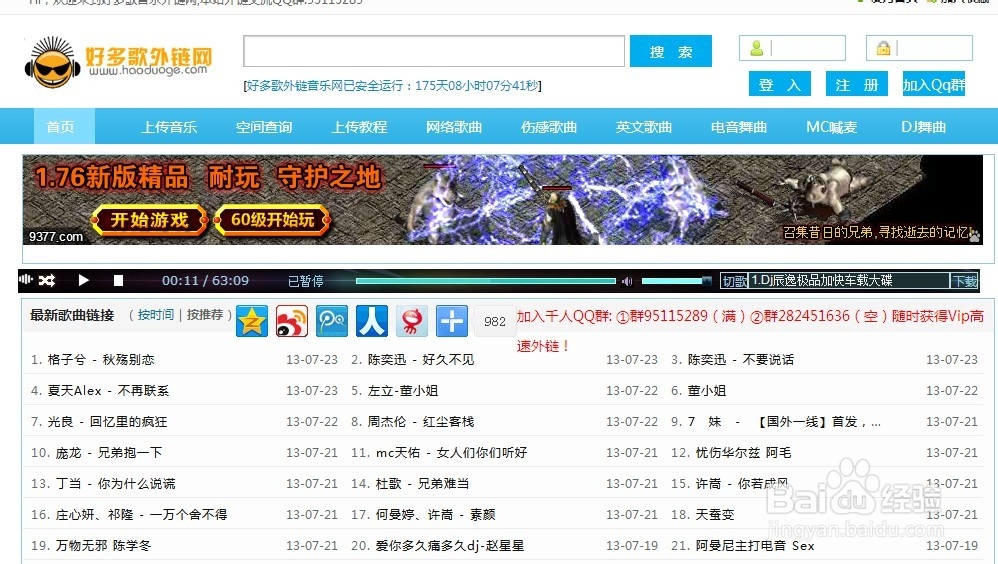
Task: Share to Renren blue icon
Action: pyautogui.click(x=372, y=321)
